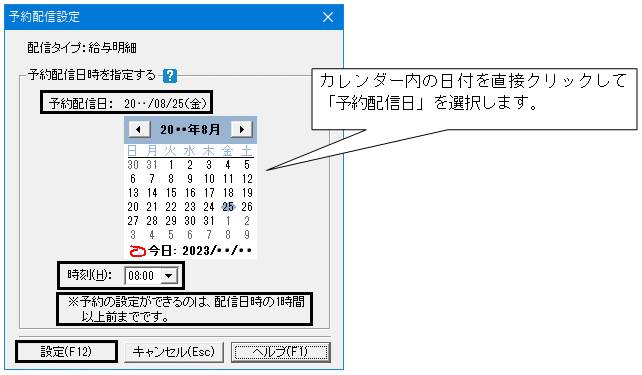Open the 時刻 time dropdown arrow
The height and width of the screenshot is (375, 642).
(x=168, y=276)
